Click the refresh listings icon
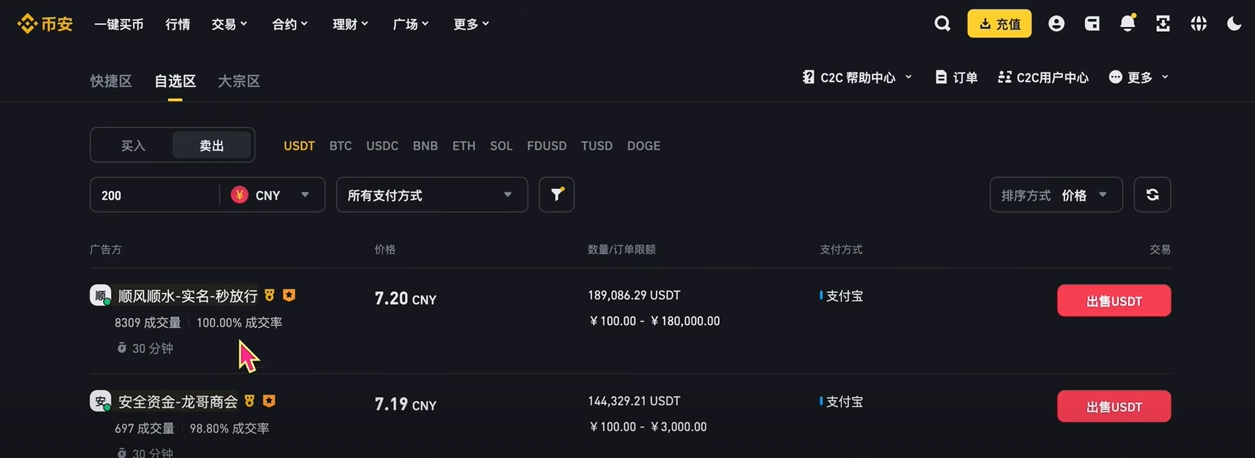Viewport: 1255px width, 458px height. tap(1152, 195)
